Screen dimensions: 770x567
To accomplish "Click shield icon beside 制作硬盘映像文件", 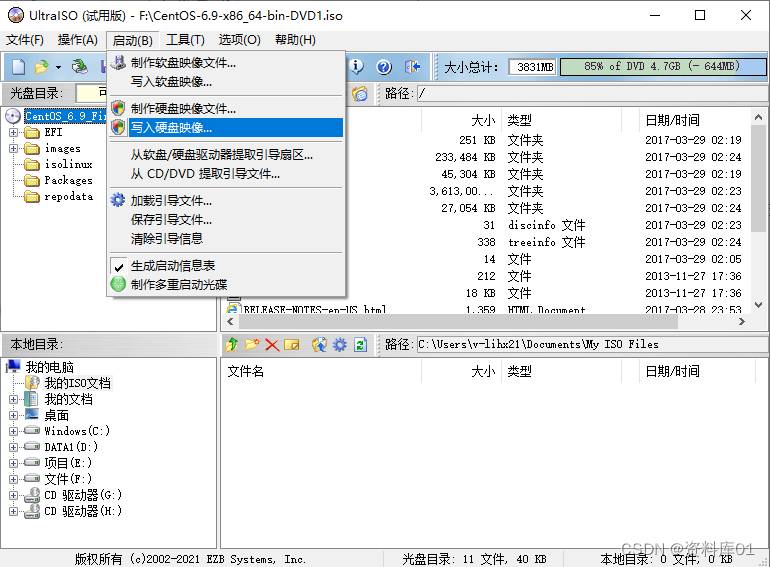I will (x=118, y=108).
